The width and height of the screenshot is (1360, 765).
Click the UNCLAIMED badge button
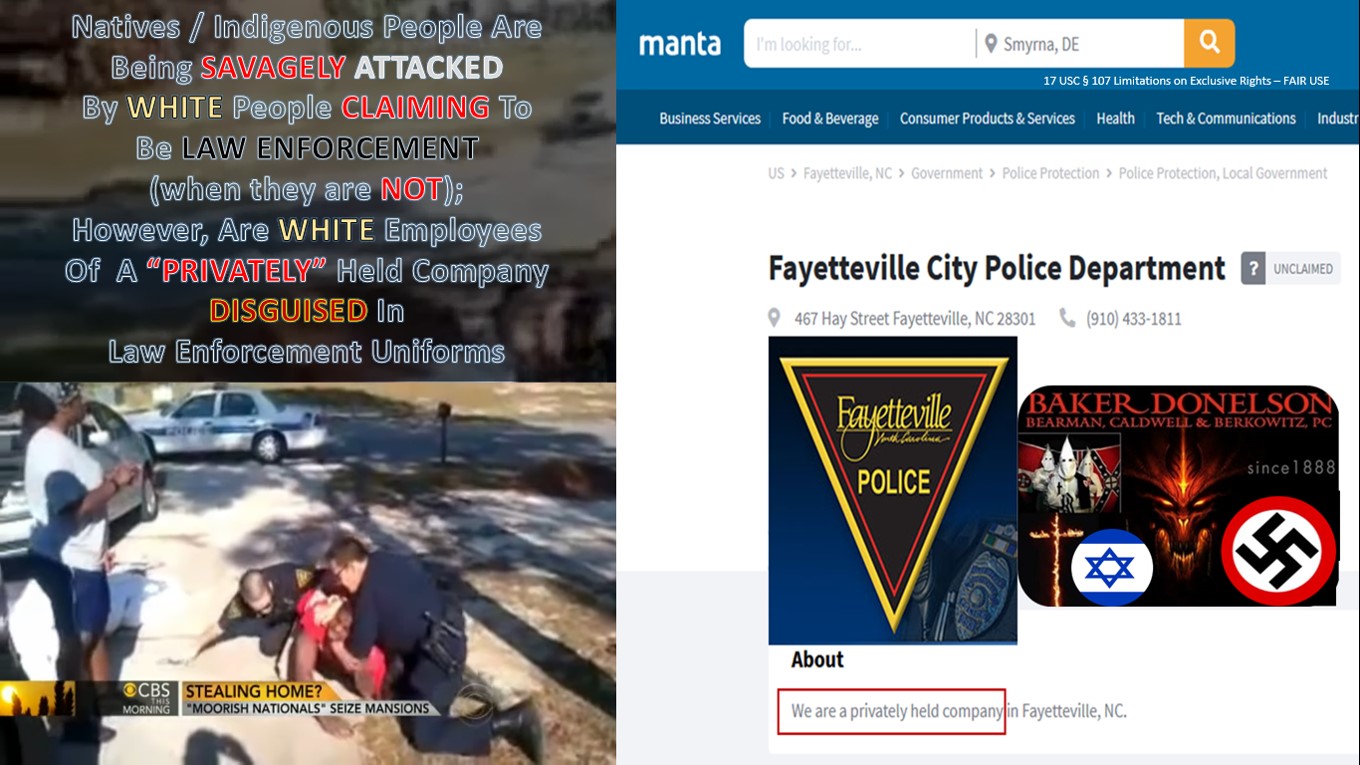pyautogui.click(x=1302, y=269)
